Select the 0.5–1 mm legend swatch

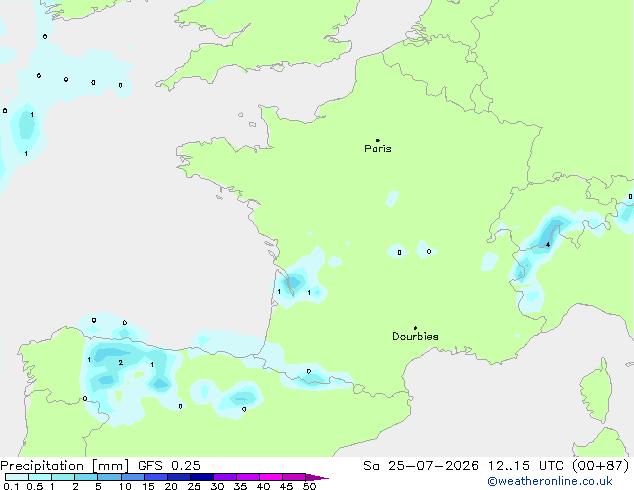pos(40,477)
